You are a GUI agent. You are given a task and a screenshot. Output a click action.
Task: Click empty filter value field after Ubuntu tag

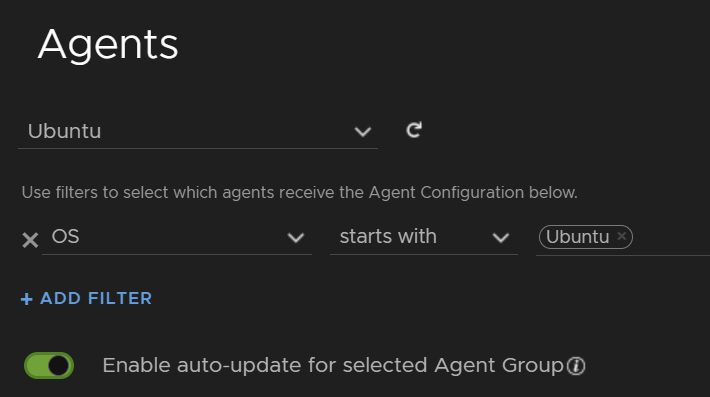[670, 237]
